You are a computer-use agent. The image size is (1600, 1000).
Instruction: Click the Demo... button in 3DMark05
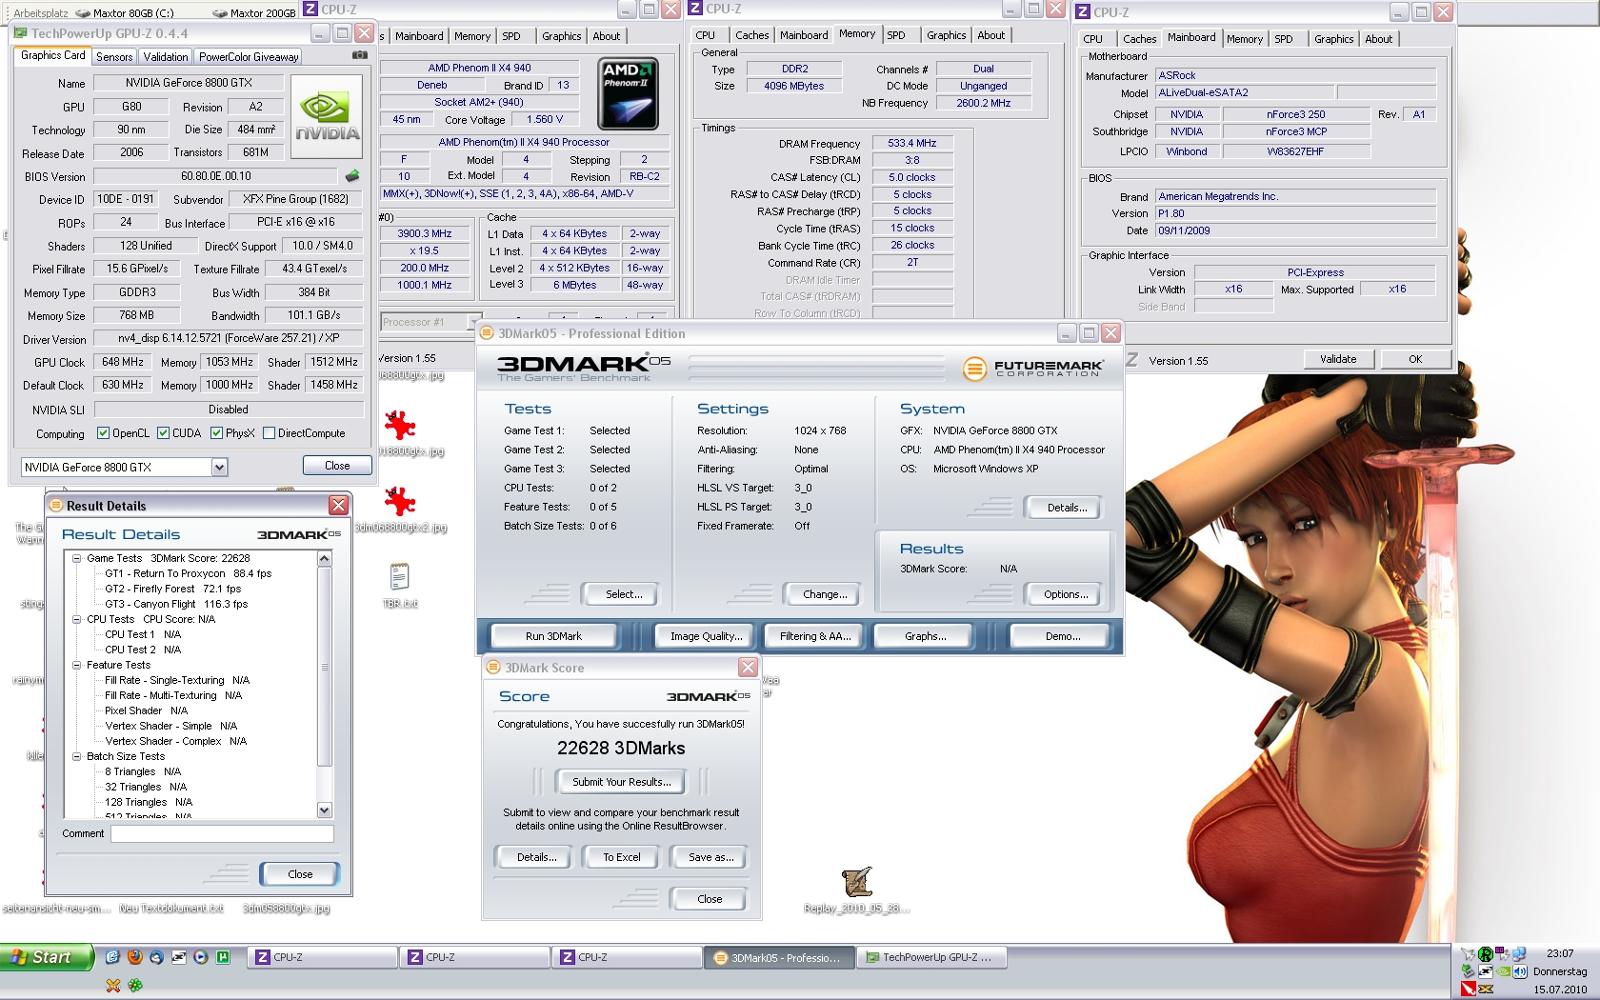point(1062,636)
